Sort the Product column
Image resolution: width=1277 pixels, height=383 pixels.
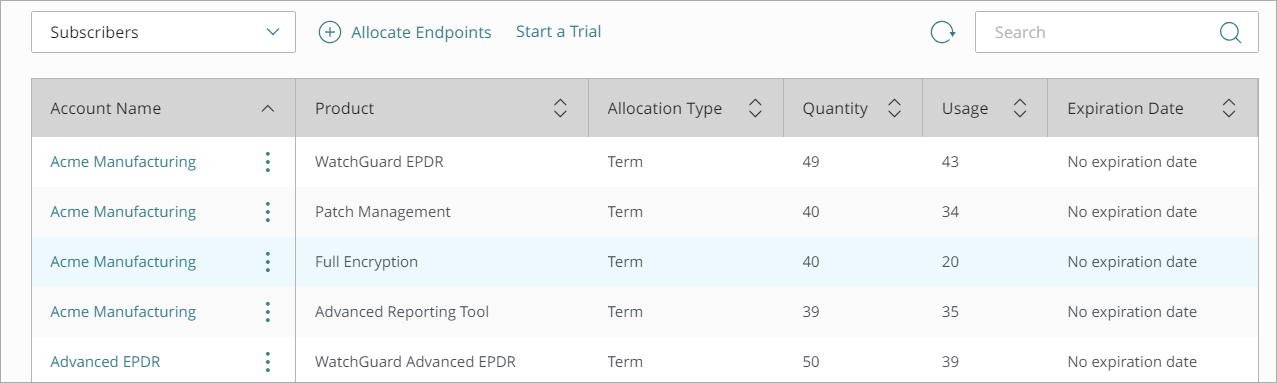560,108
